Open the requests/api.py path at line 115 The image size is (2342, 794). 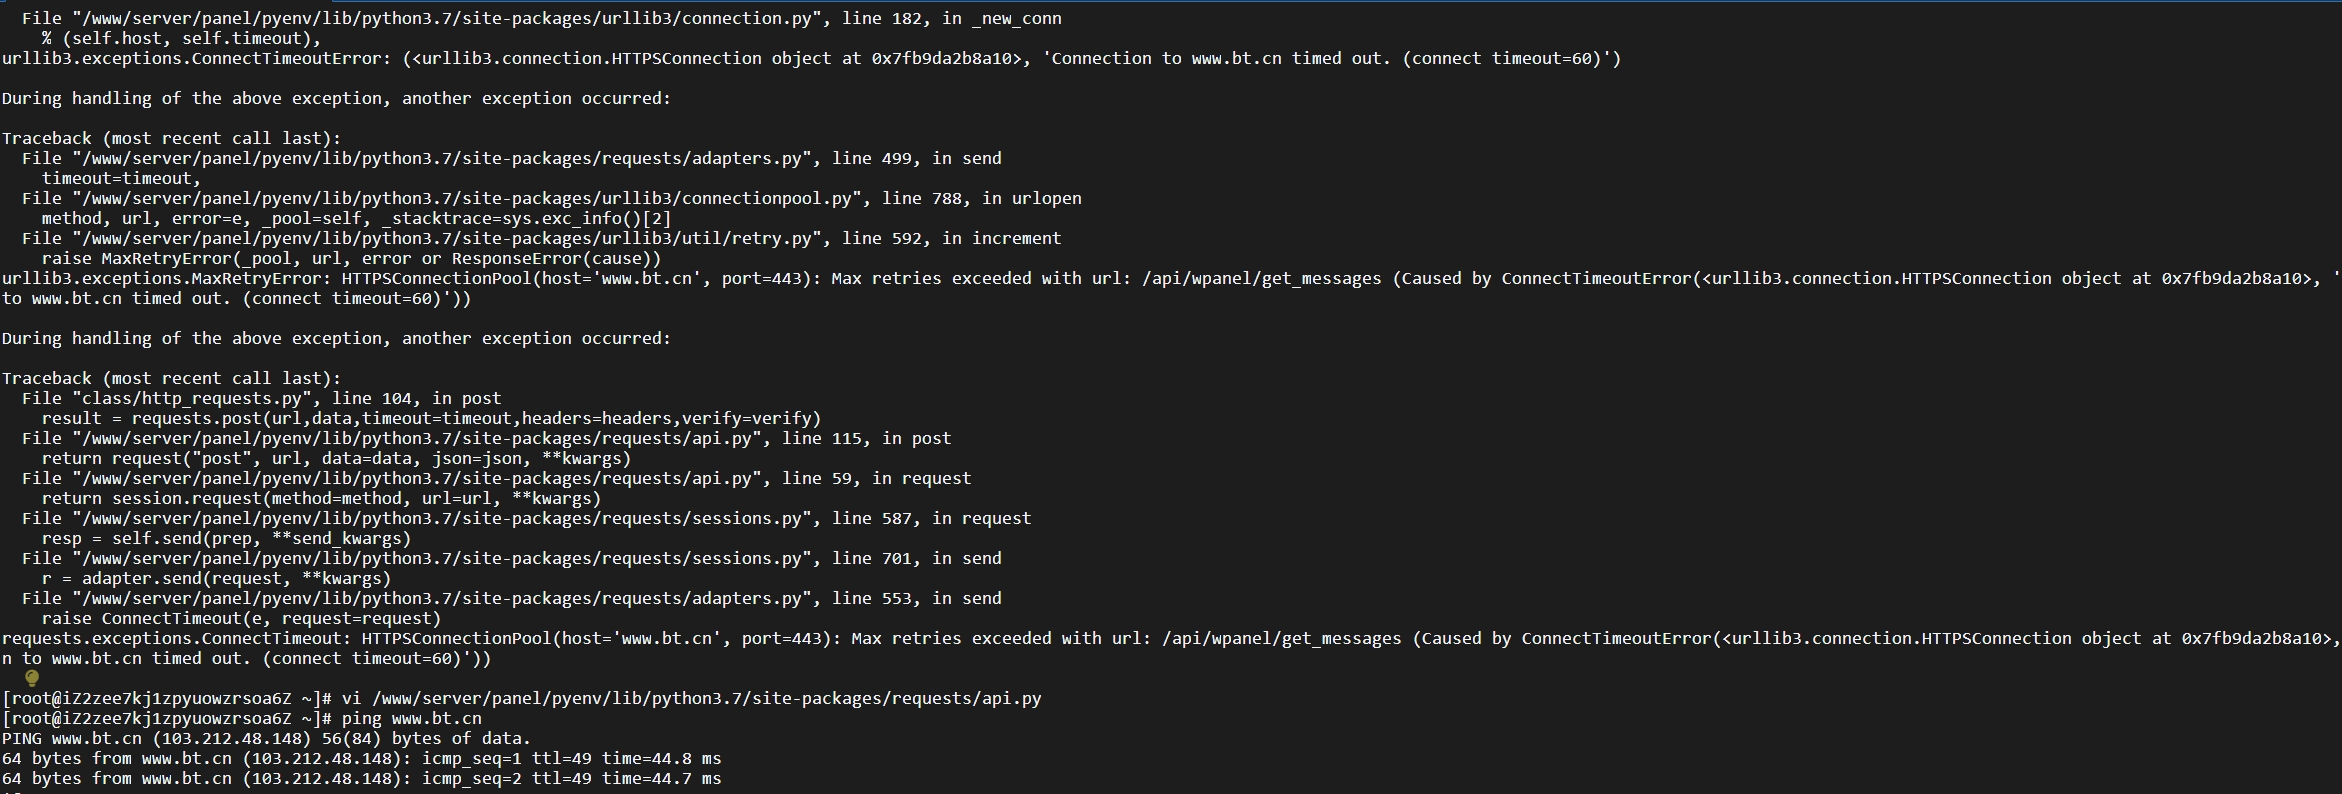point(416,439)
